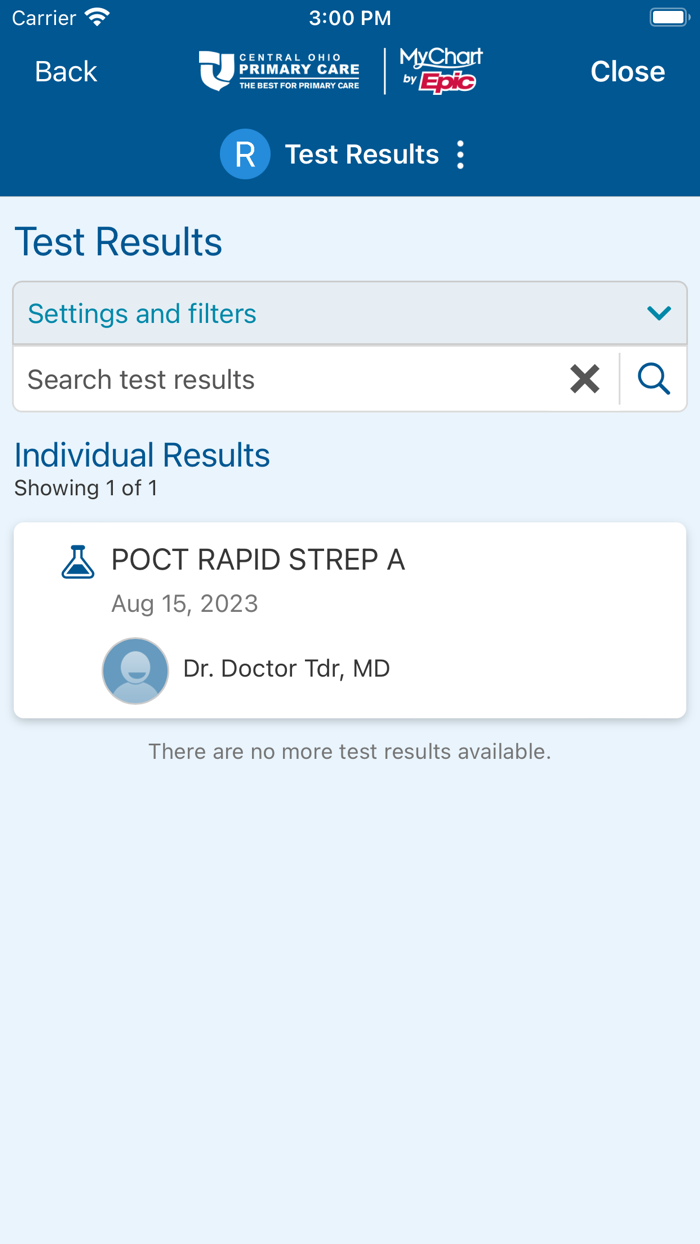The width and height of the screenshot is (700, 1244).
Task: Go back using the Back button
Action: [64, 71]
